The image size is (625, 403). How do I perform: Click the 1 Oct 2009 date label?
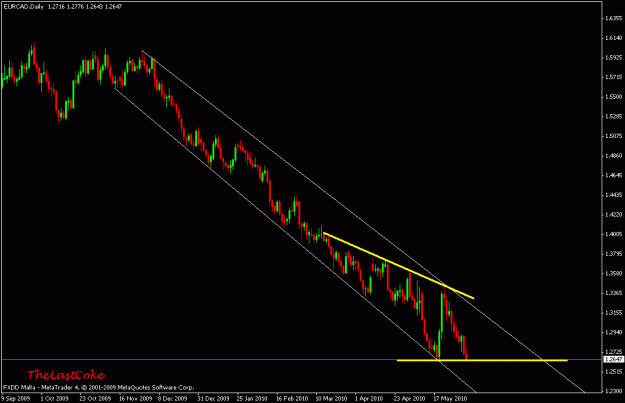point(54,398)
